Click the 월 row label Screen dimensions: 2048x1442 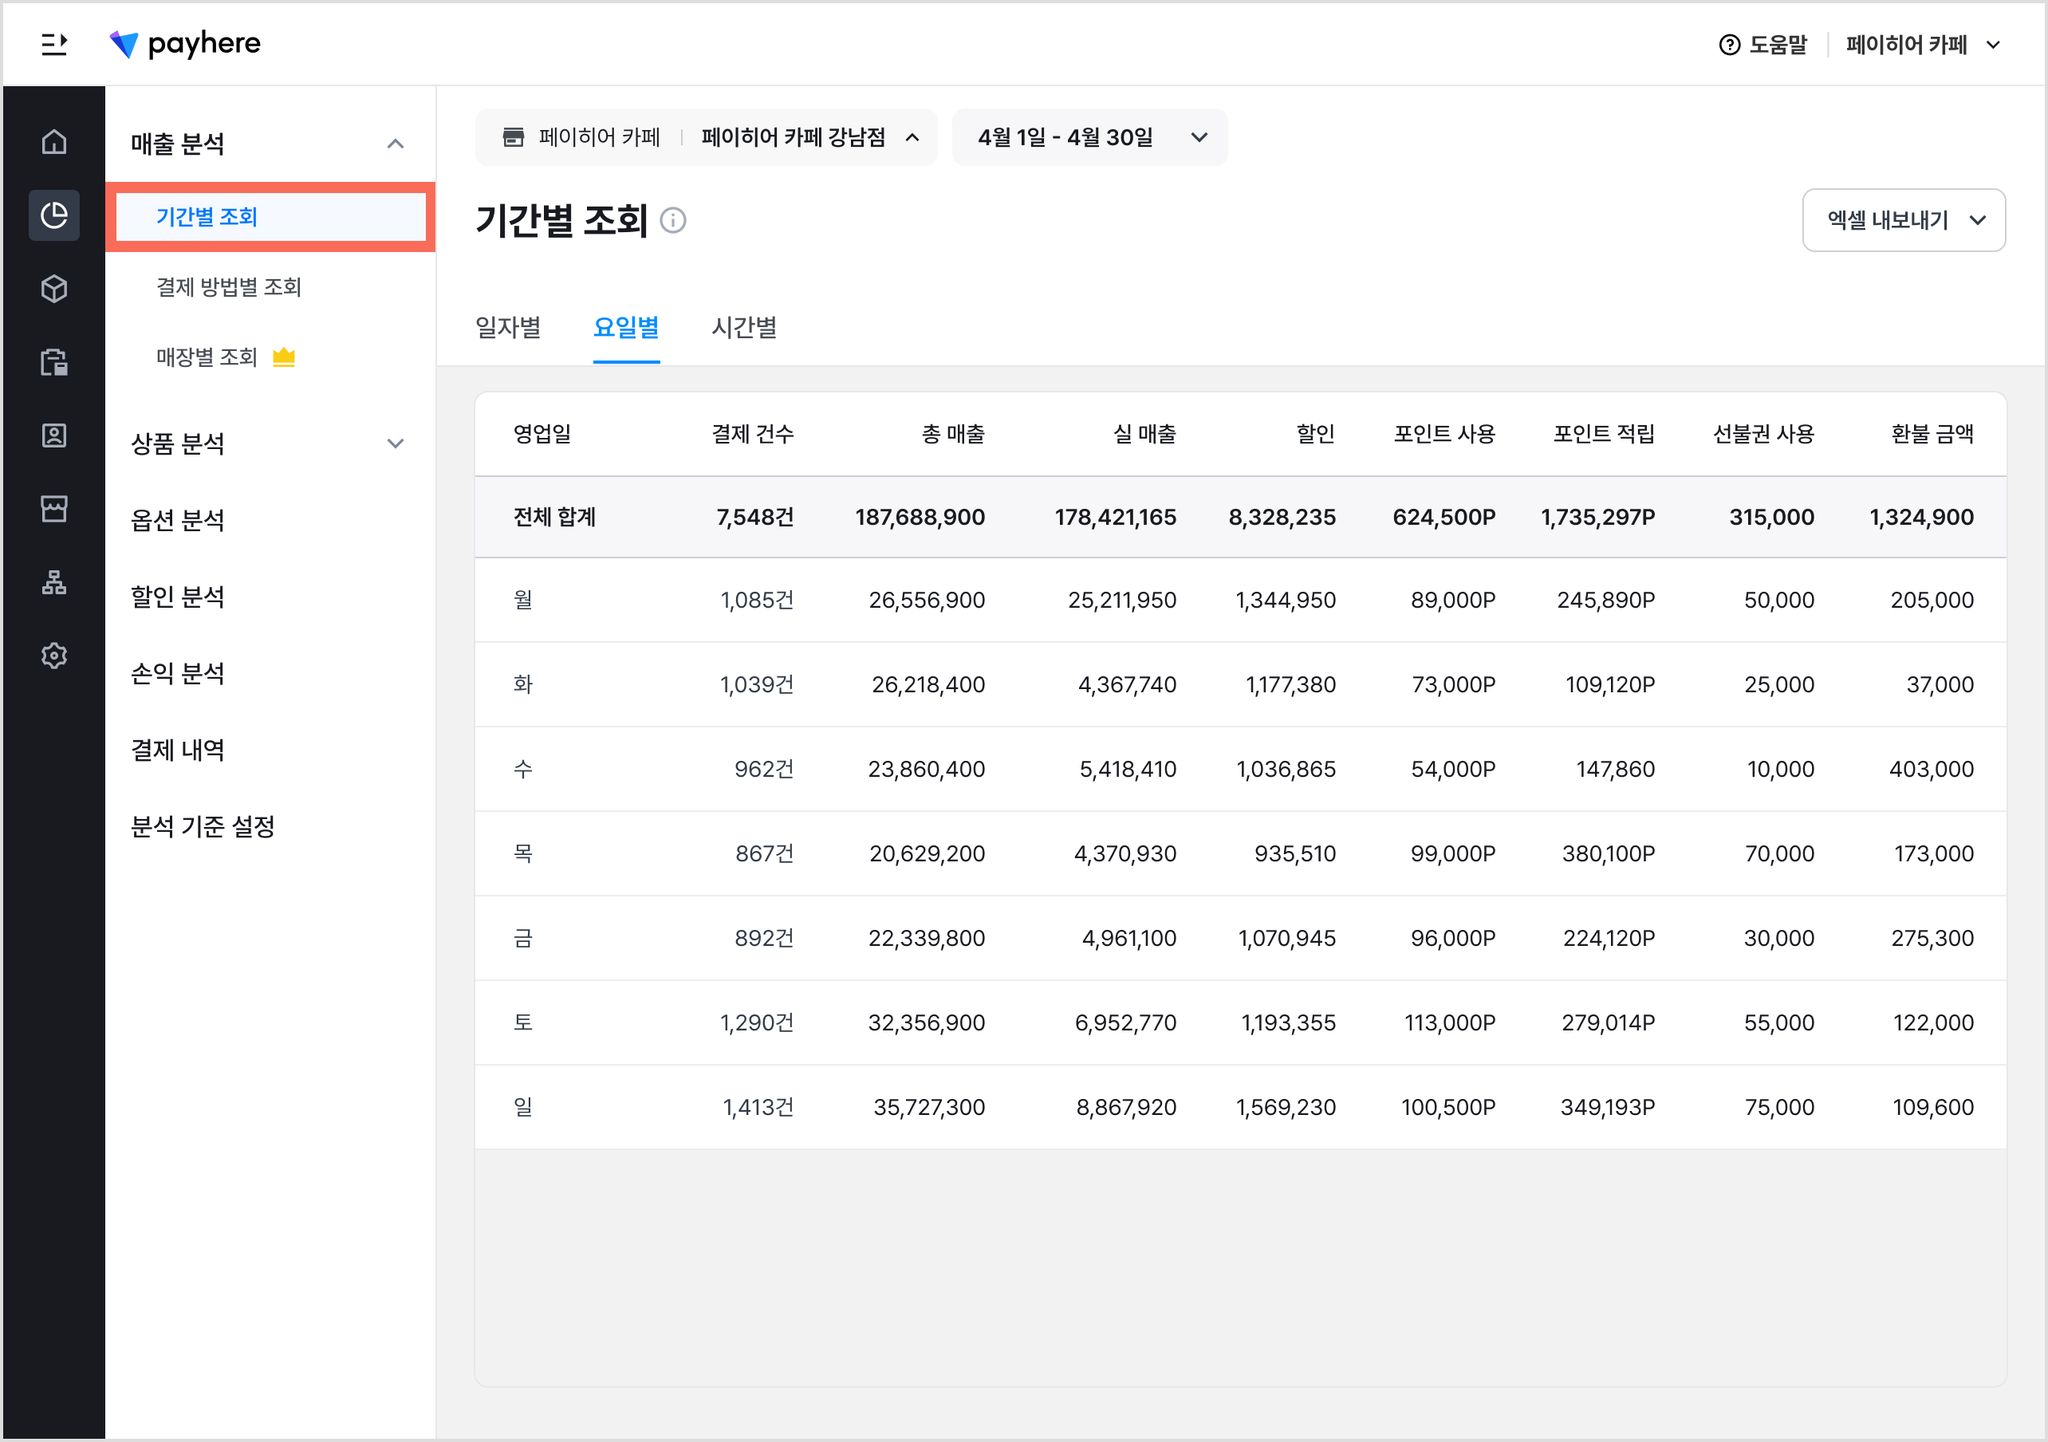click(523, 600)
